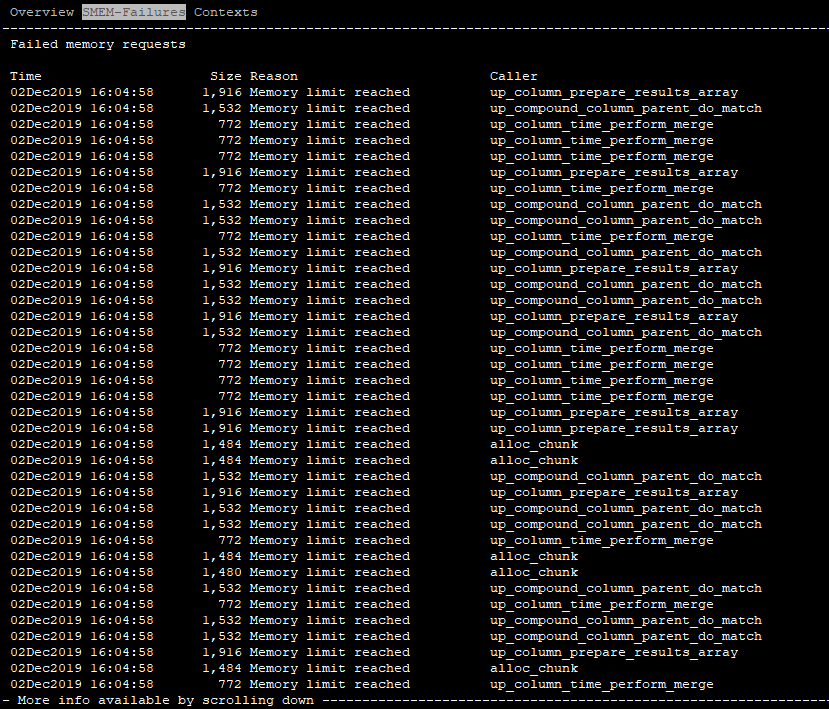
Task: Click alloc_chunk caller in the 1,480 row
Action: pos(534,572)
